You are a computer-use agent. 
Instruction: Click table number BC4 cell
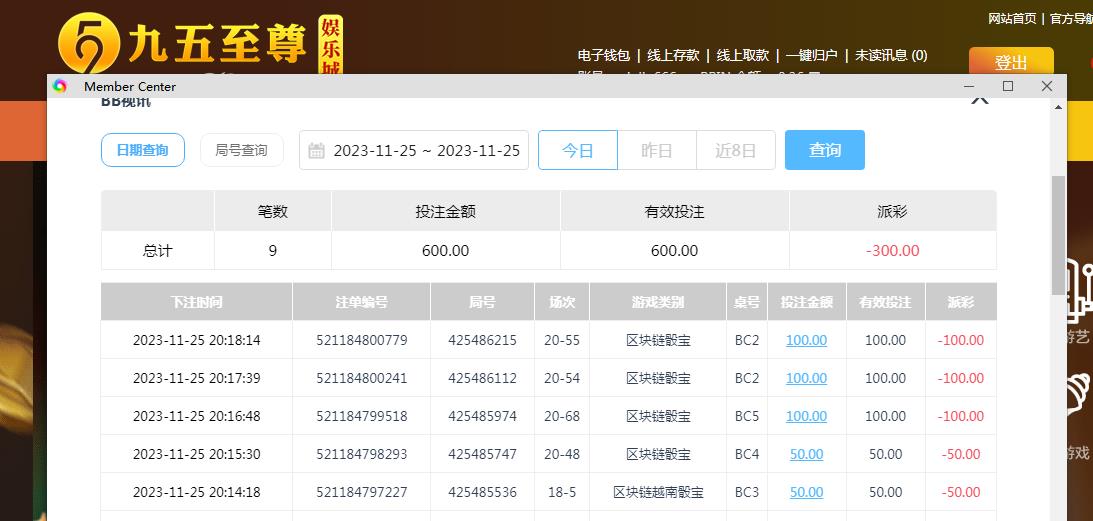pyautogui.click(x=747, y=454)
